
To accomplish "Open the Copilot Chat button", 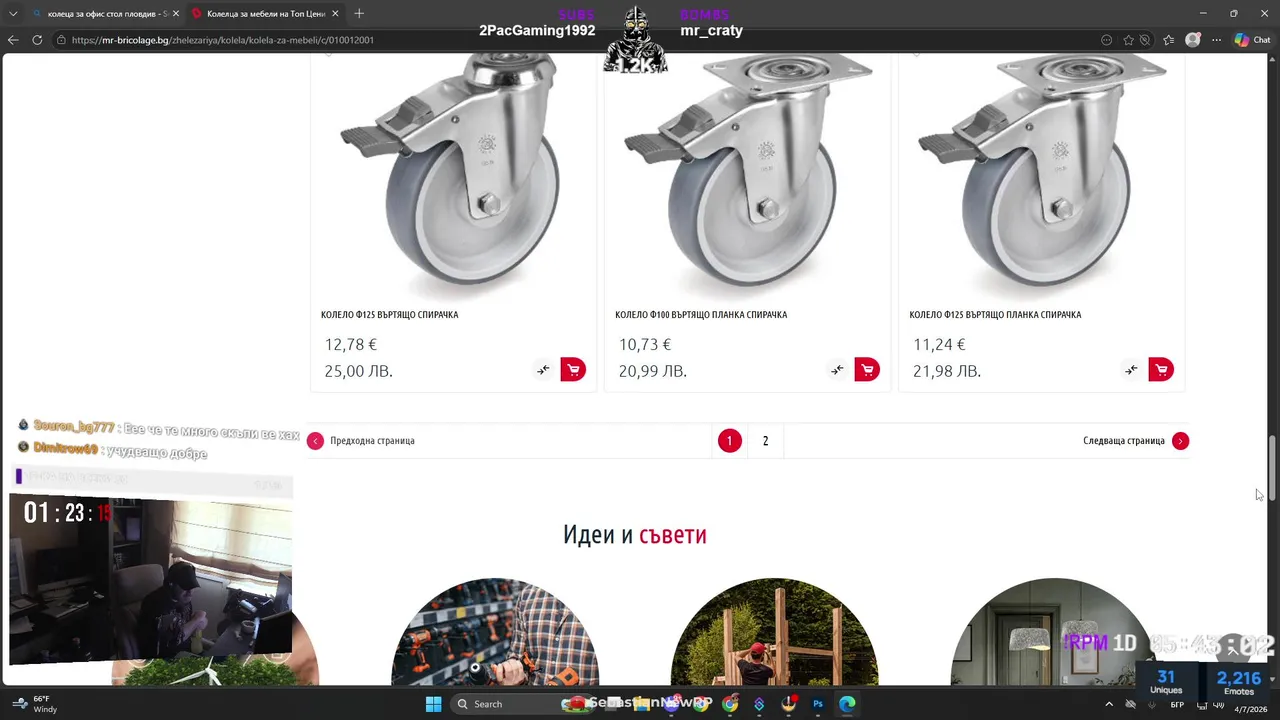I will (x=1251, y=40).
